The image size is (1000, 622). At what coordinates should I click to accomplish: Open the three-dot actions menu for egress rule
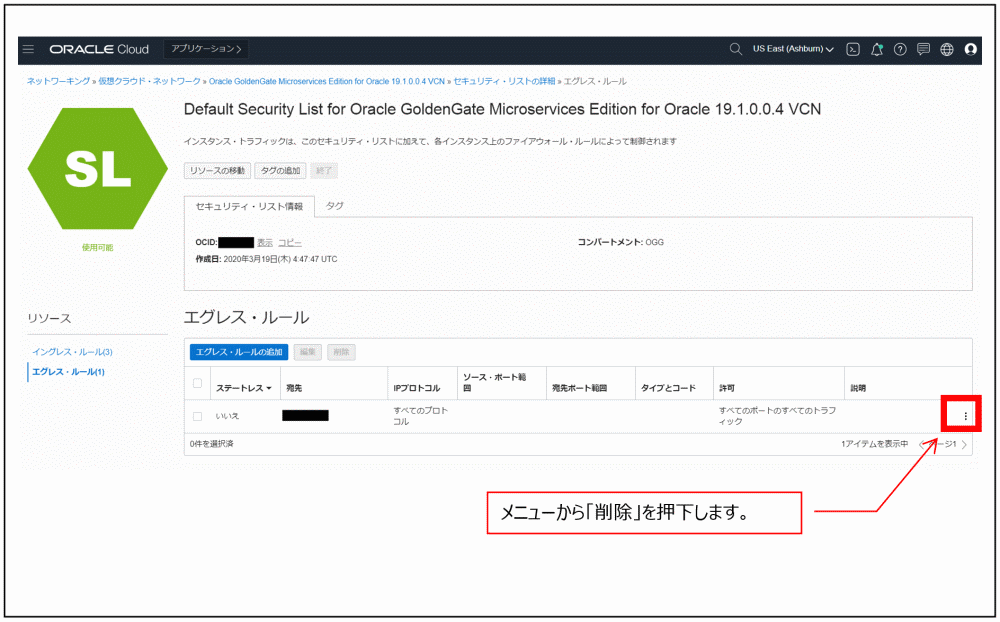point(965,416)
